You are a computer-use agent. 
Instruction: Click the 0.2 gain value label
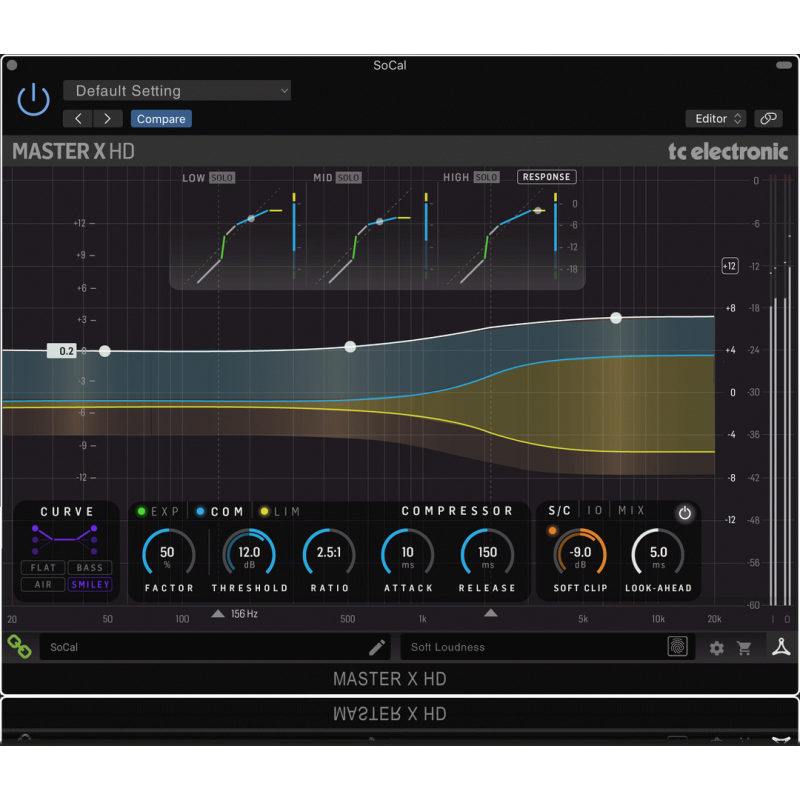point(62,351)
